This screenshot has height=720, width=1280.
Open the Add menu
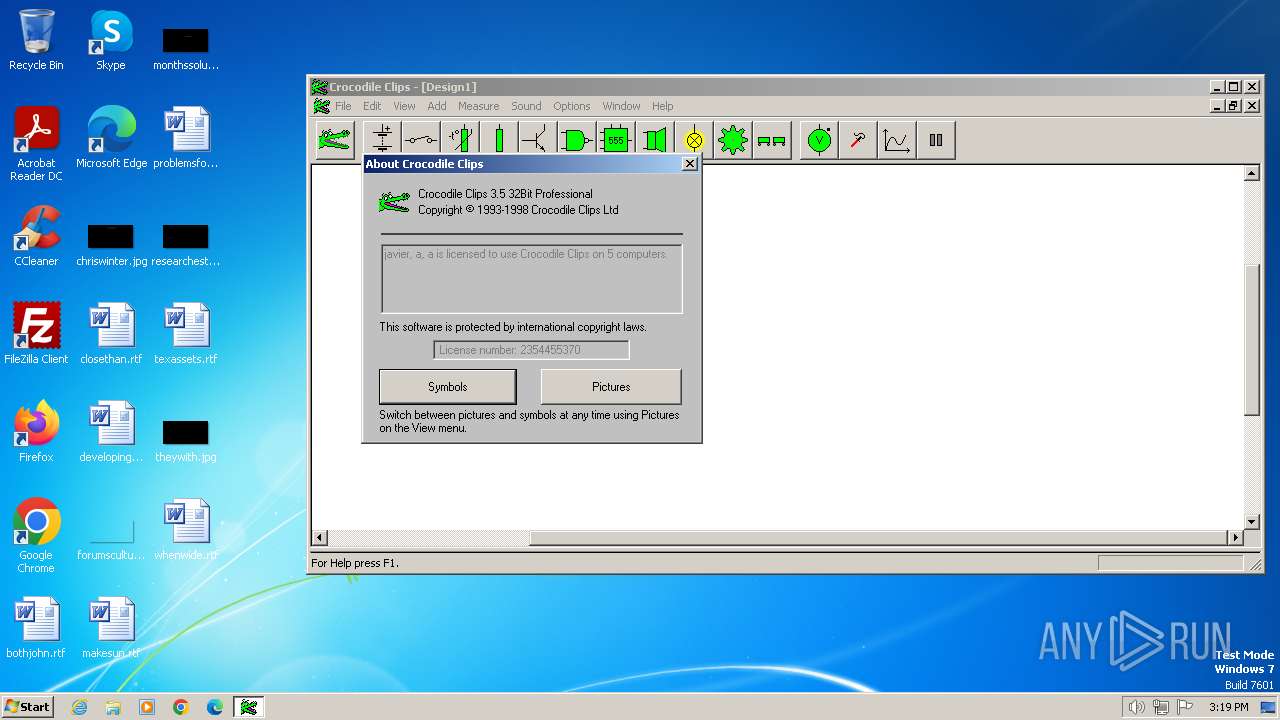(x=437, y=106)
